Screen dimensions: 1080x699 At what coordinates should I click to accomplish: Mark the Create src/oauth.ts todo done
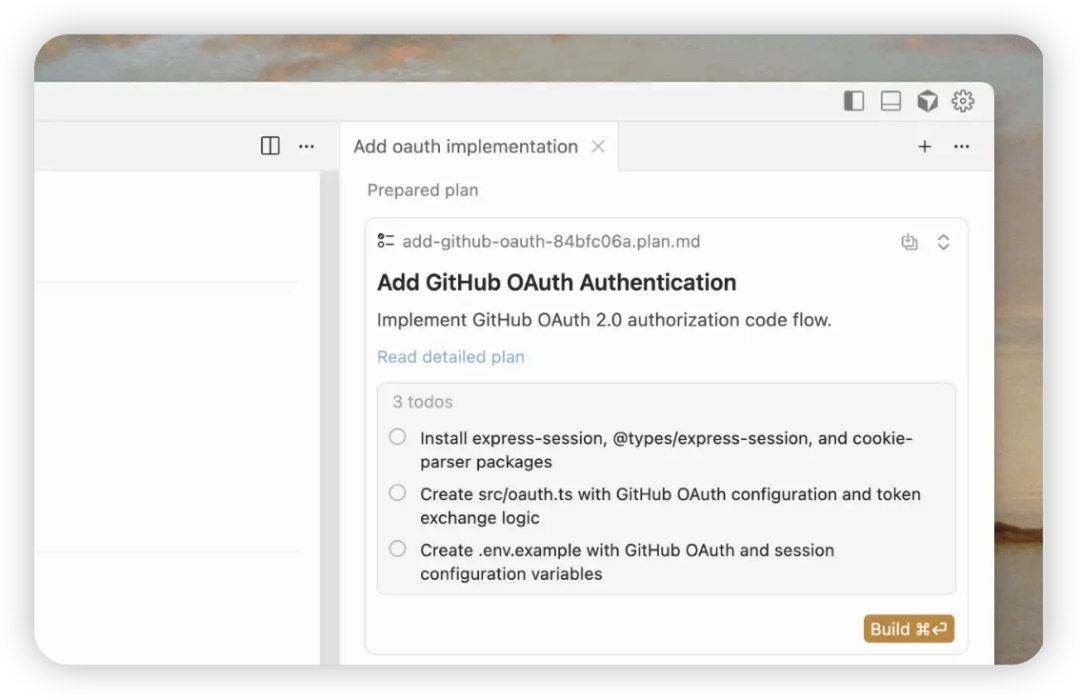point(397,492)
